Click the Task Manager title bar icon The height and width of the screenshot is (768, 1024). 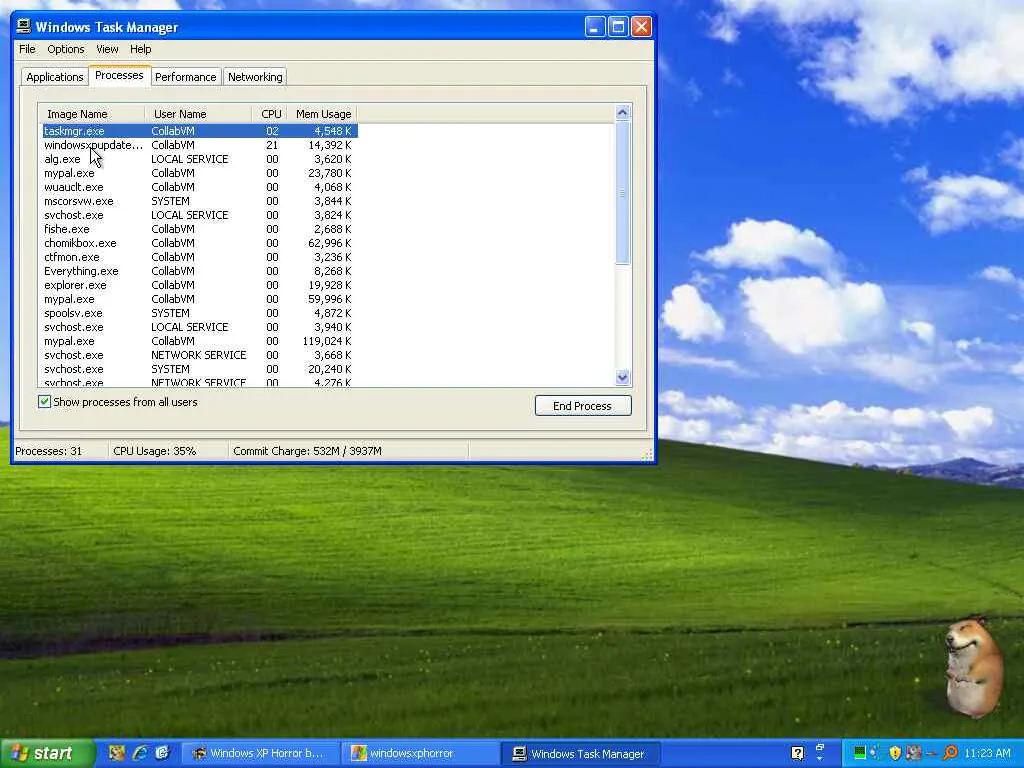point(24,27)
